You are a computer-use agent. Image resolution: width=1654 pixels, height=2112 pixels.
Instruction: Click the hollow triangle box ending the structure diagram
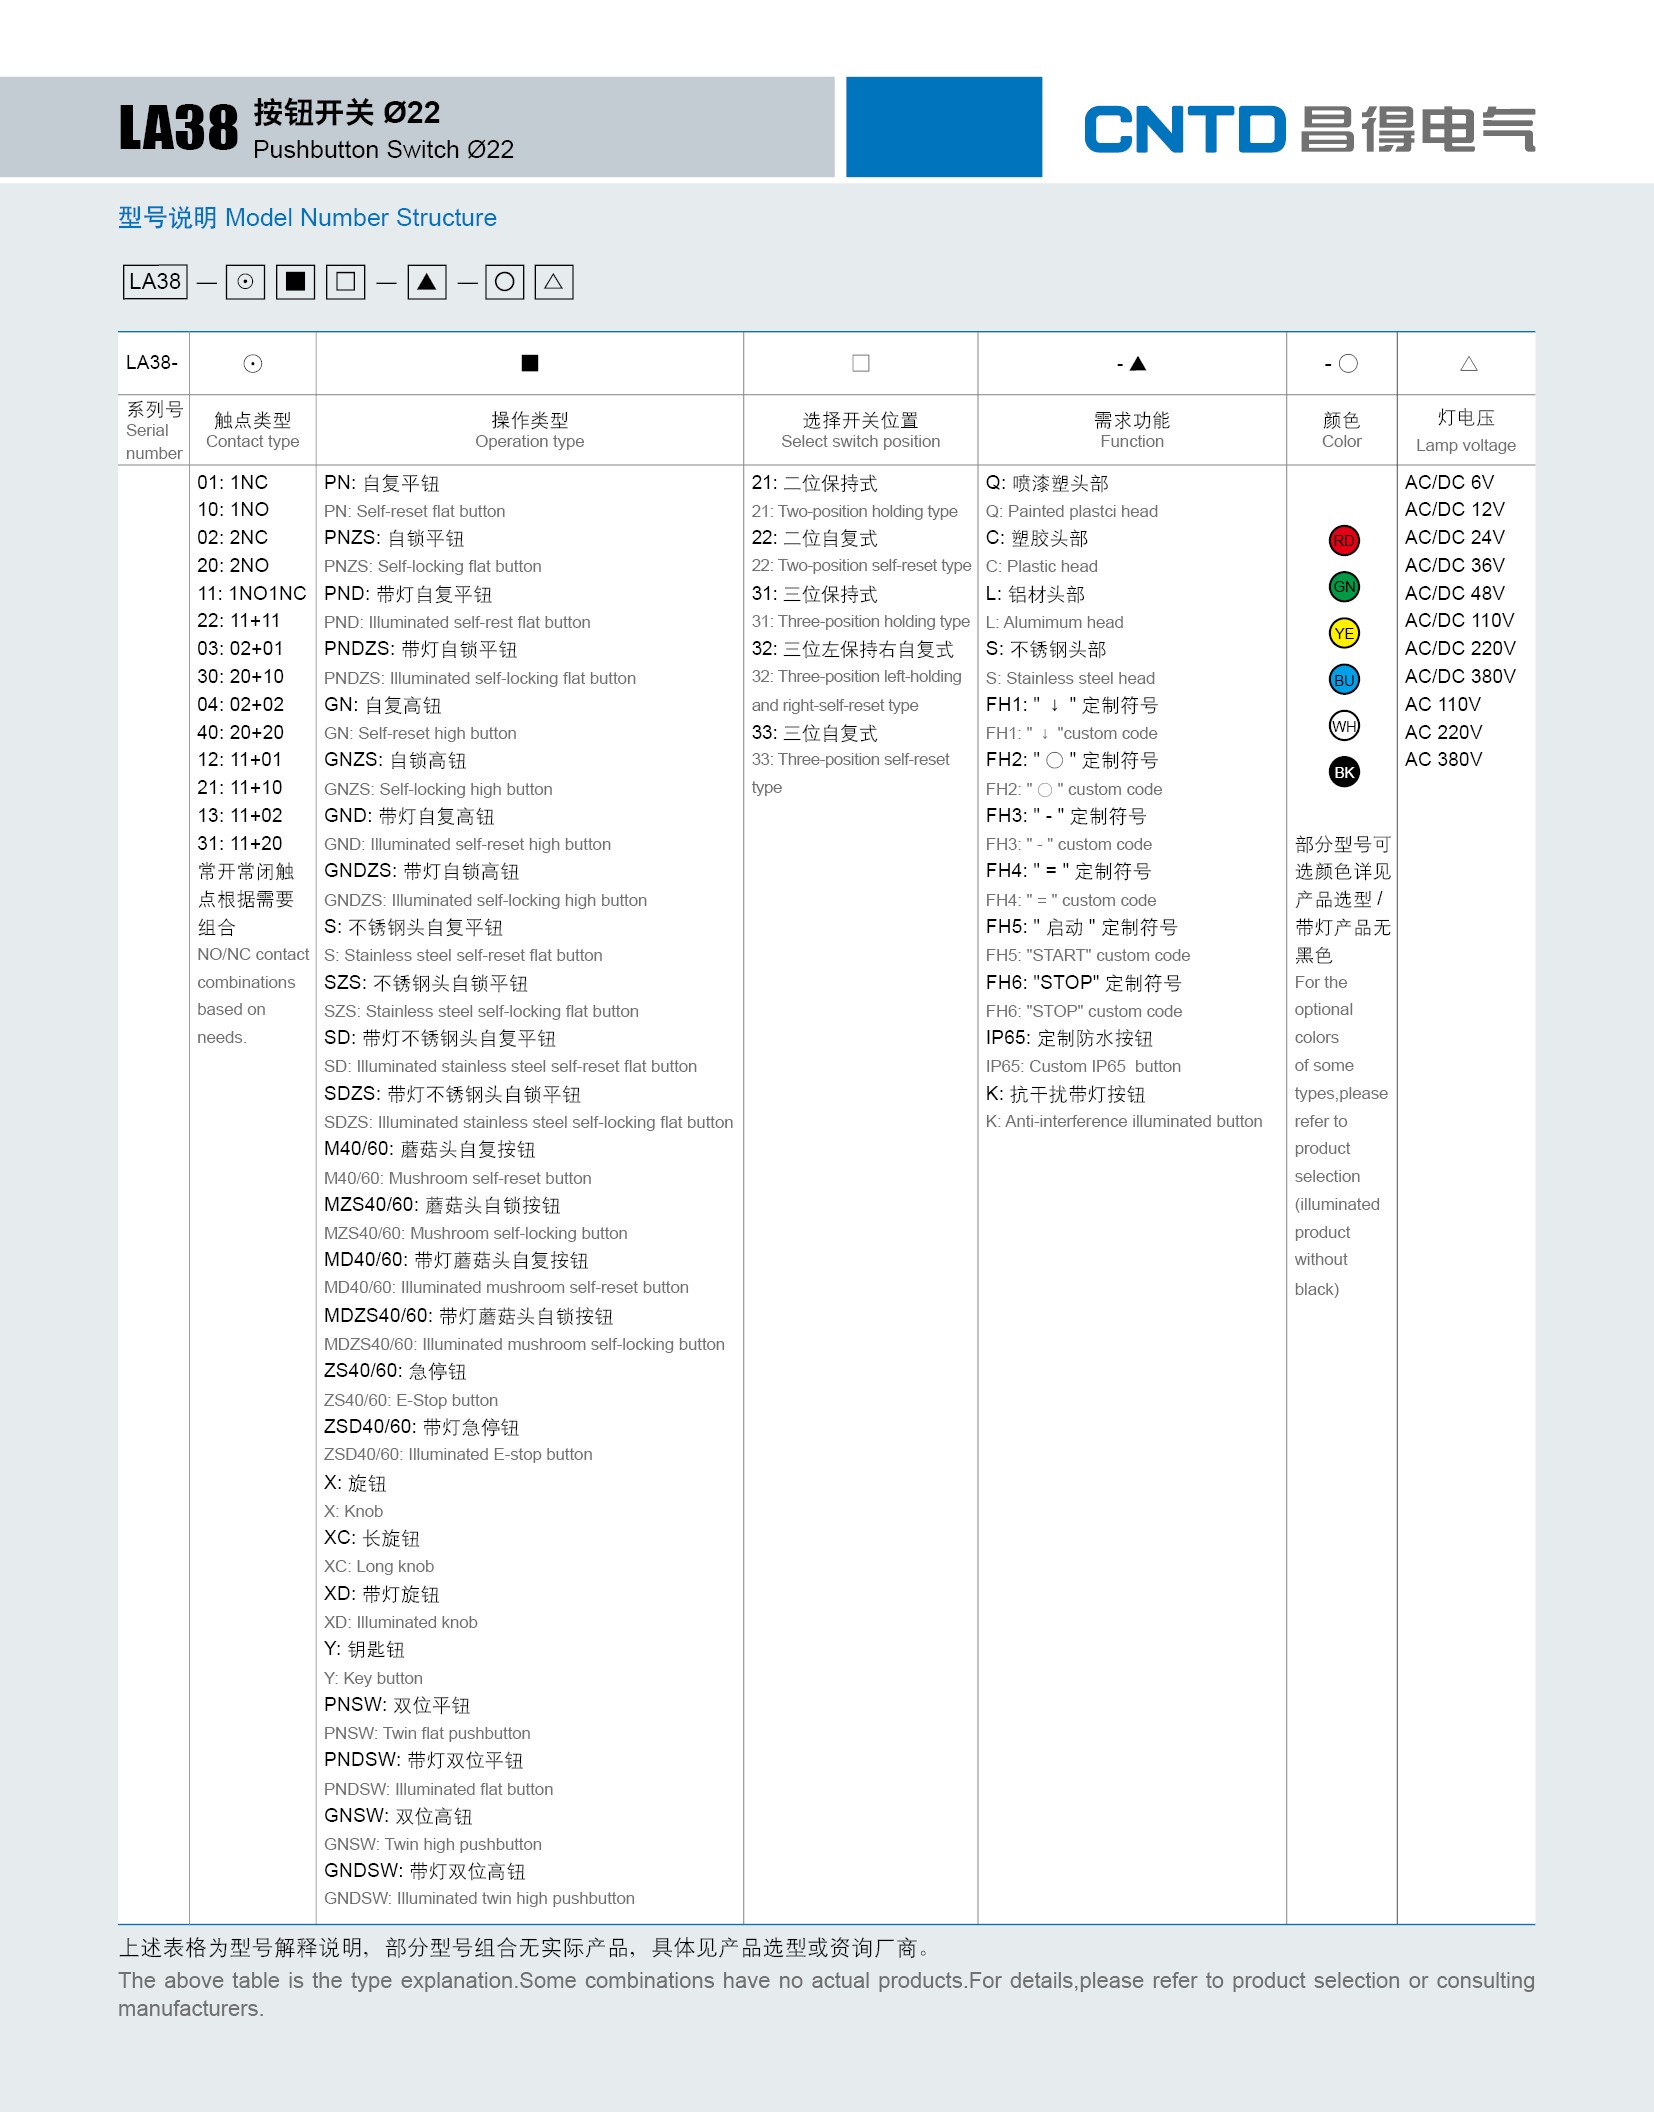click(553, 282)
